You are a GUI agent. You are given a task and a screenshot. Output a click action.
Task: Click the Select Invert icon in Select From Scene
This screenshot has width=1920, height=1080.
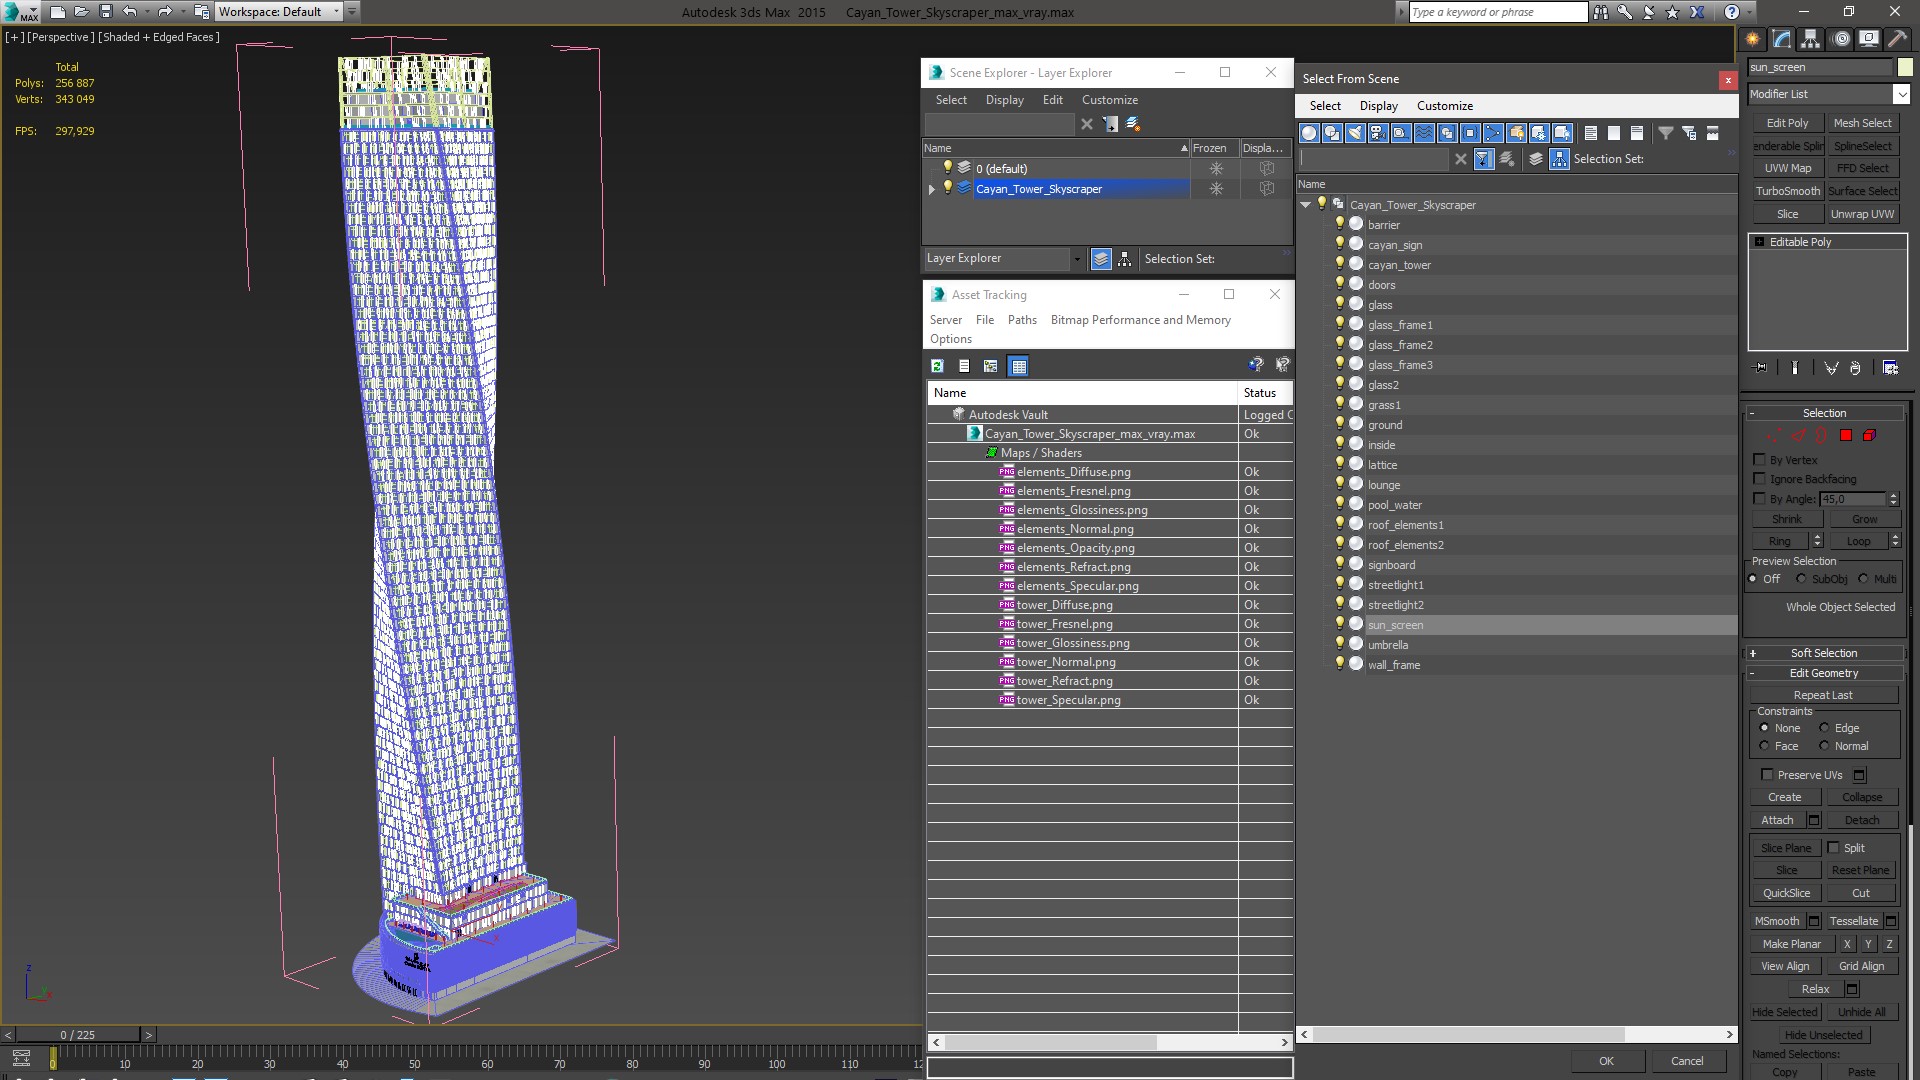click(1637, 133)
